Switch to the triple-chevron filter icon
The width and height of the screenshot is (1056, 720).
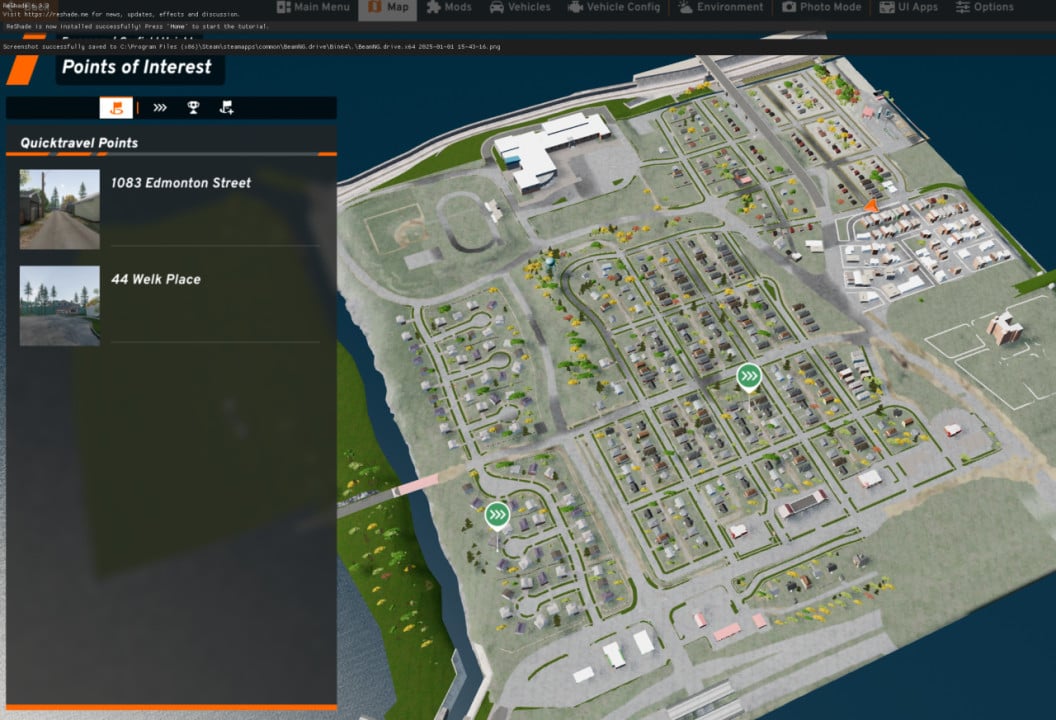click(x=160, y=108)
